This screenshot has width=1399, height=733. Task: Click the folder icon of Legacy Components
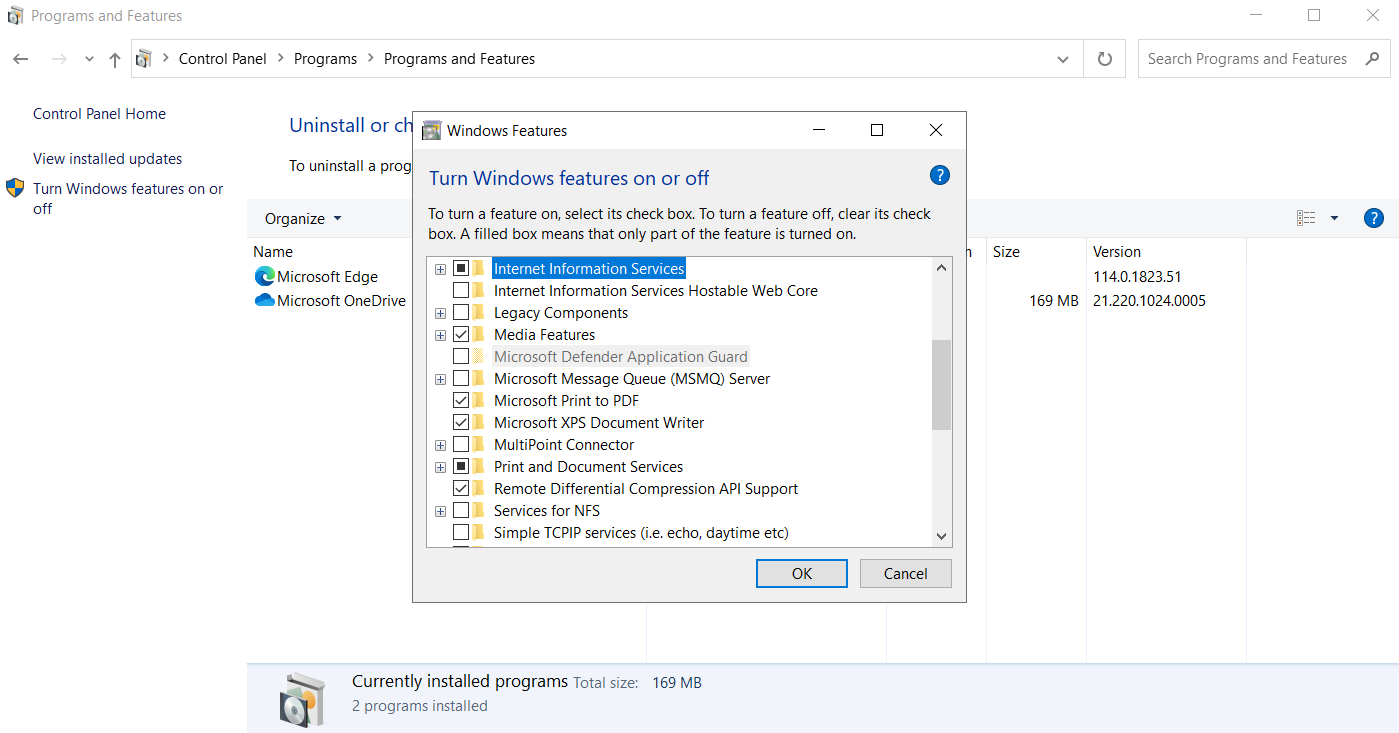tap(479, 313)
